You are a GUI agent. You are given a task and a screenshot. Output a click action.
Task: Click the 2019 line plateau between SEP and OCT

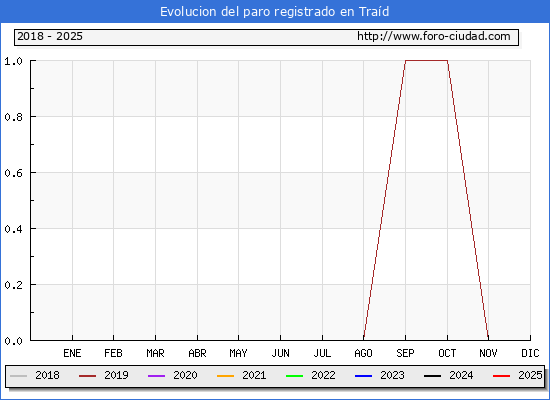(427, 61)
